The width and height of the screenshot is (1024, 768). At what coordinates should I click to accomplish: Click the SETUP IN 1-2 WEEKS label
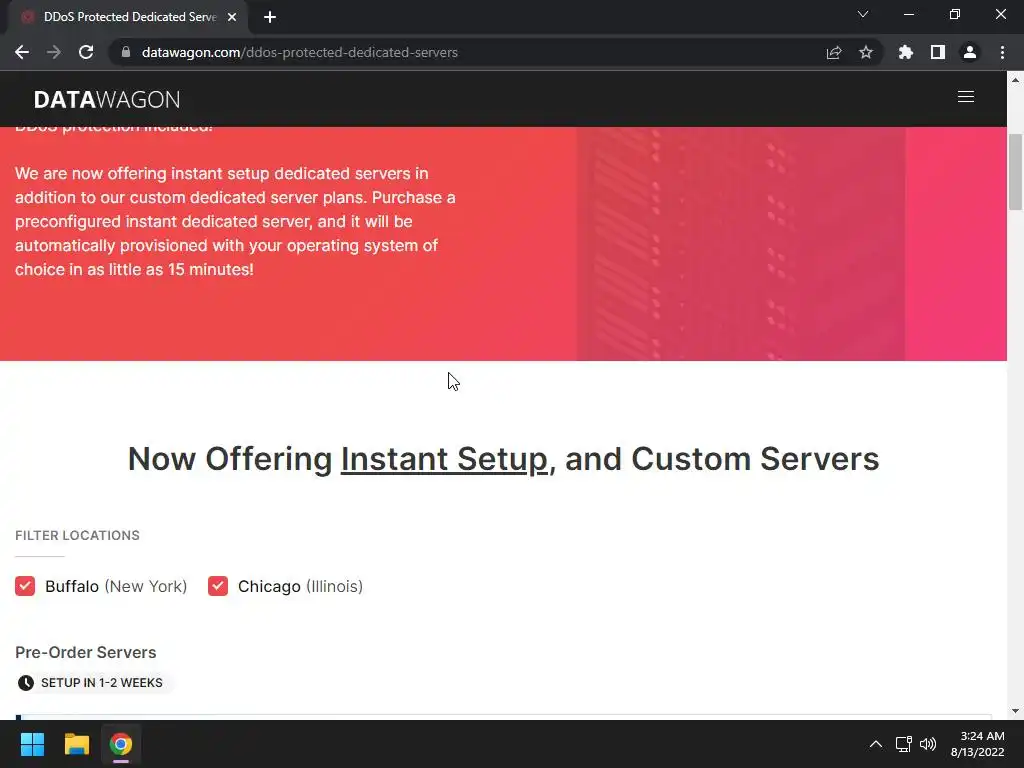pyautogui.click(x=102, y=683)
